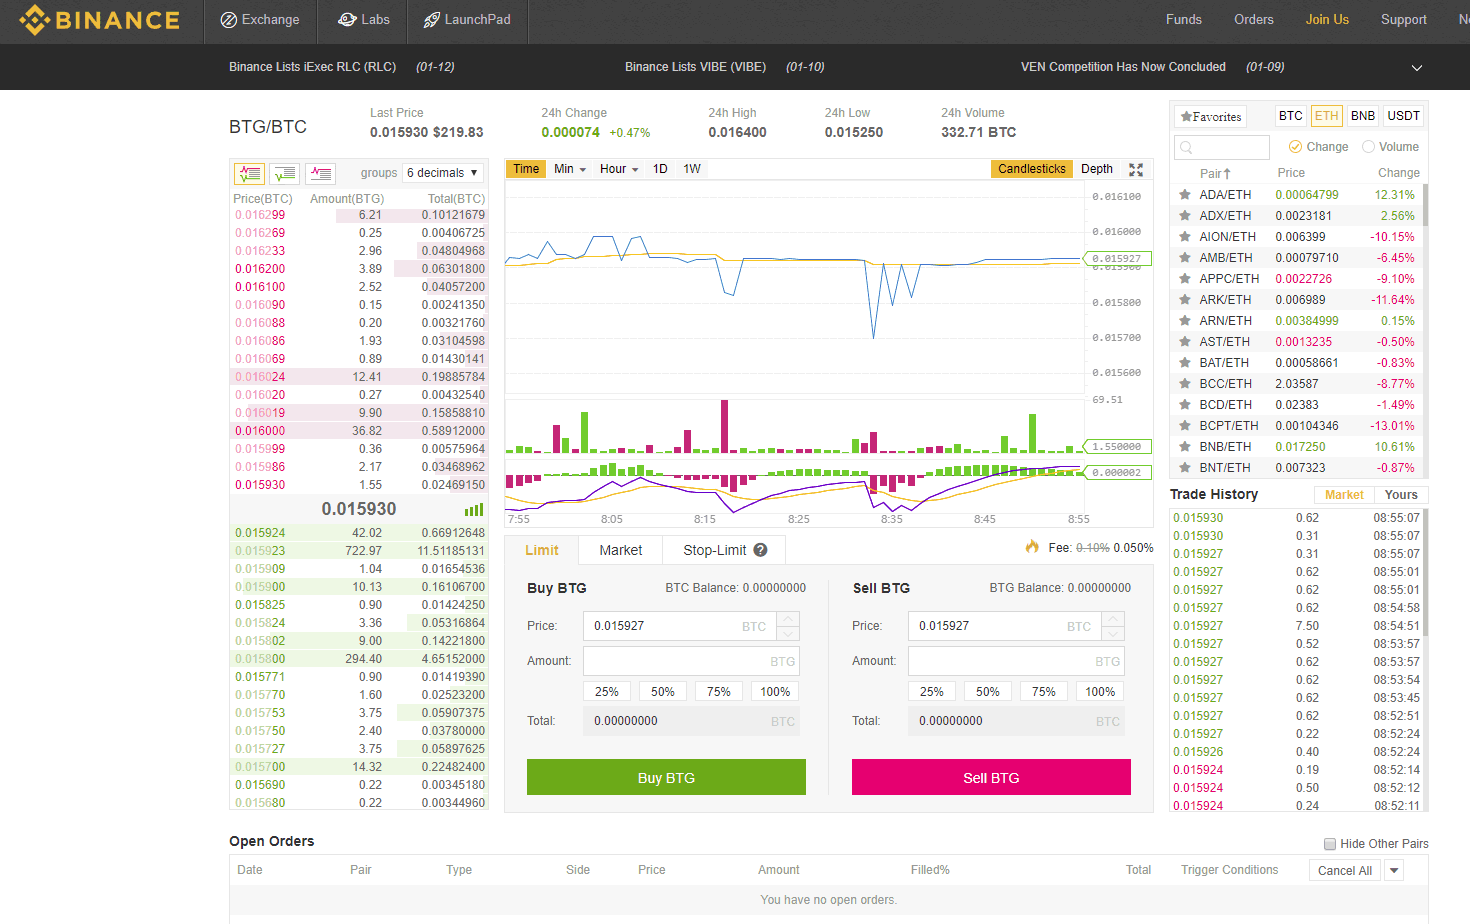Open Binance Lists iExec RLC announcement
This screenshot has width=1470, height=924.
pyautogui.click(x=312, y=67)
